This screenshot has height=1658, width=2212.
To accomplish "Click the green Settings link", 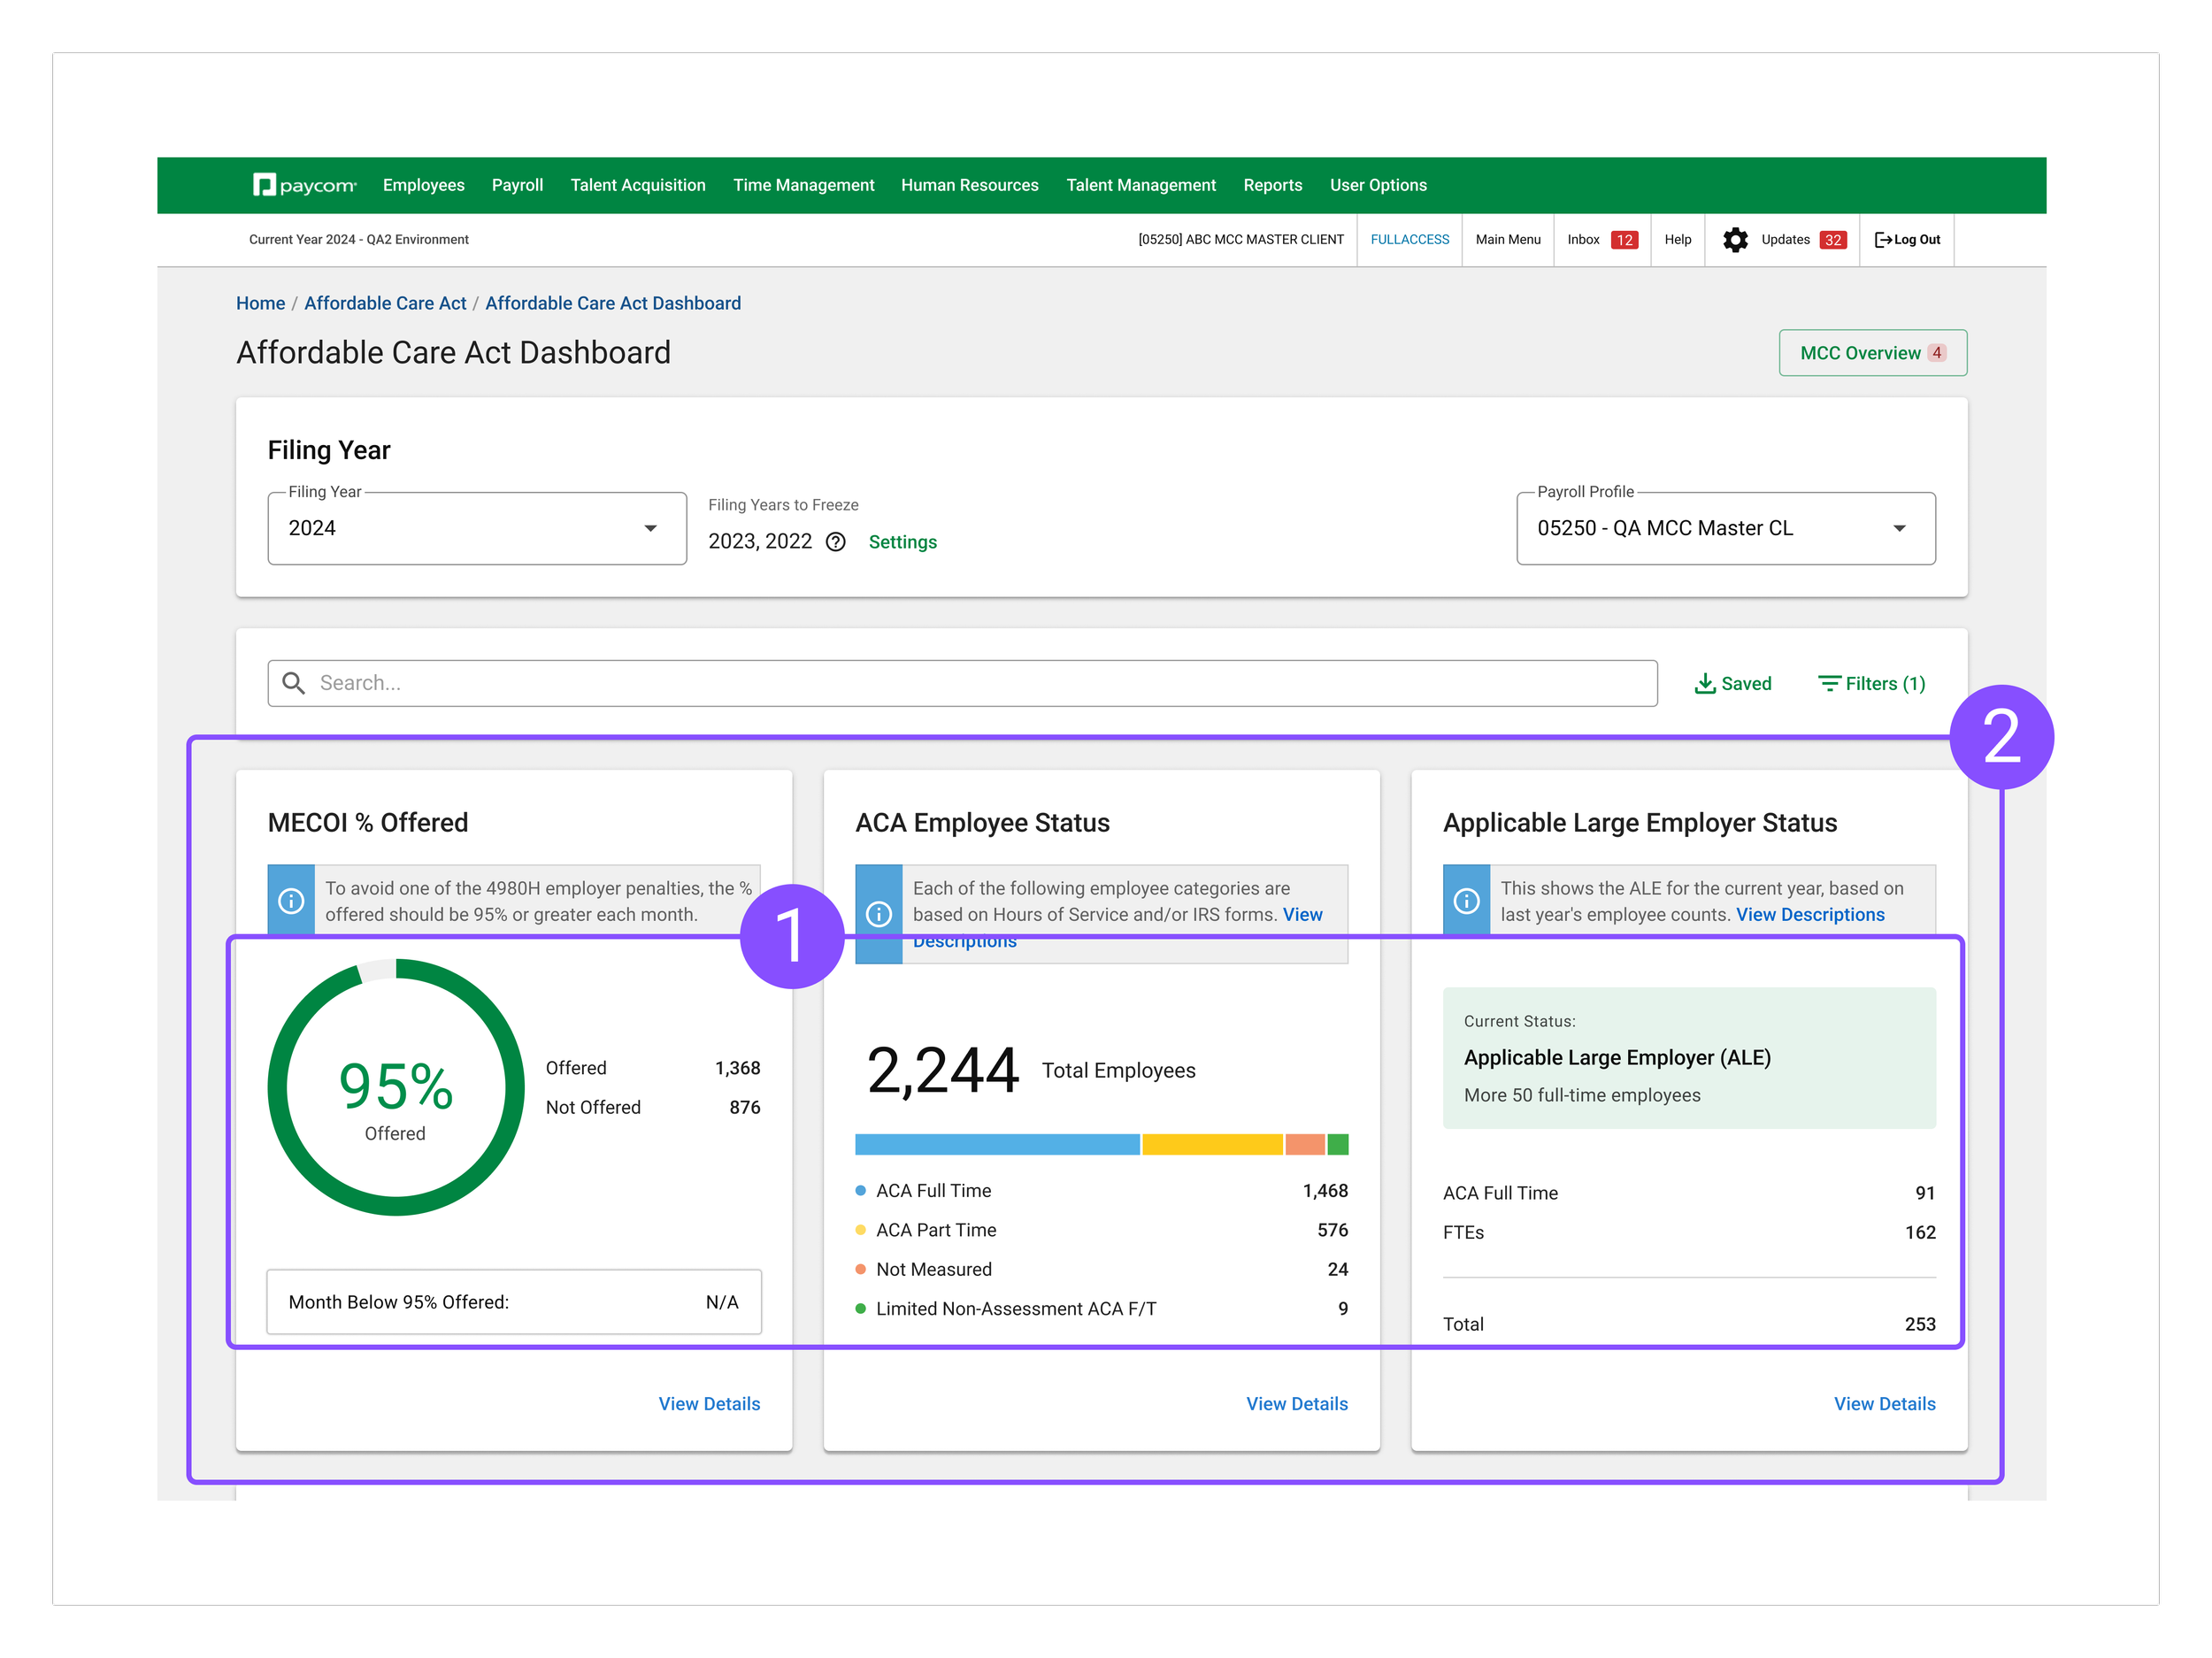I will pyautogui.click(x=902, y=542).
